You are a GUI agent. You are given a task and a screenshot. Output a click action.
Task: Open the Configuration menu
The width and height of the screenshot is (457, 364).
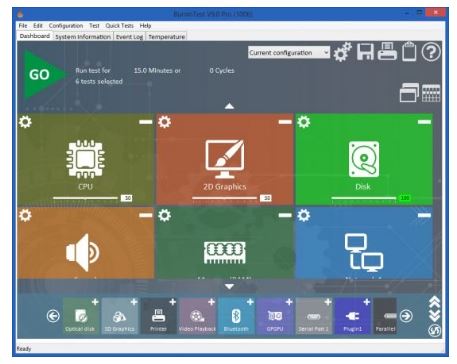(x=66, y=26)
